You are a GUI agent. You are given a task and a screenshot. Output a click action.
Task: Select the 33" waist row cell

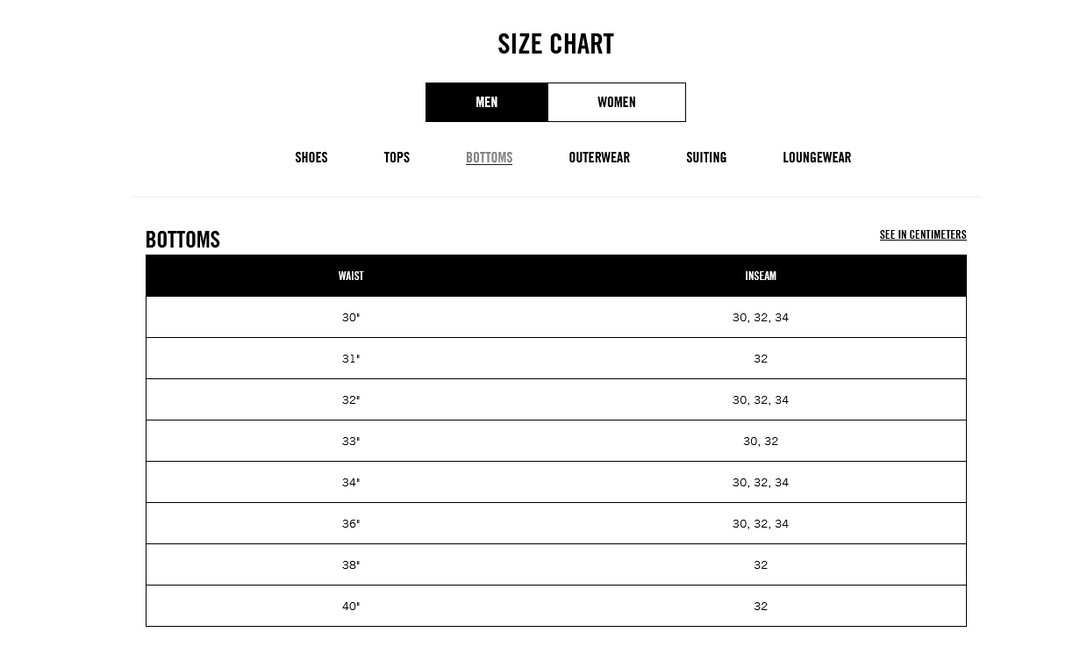click(x=351, y=441)
